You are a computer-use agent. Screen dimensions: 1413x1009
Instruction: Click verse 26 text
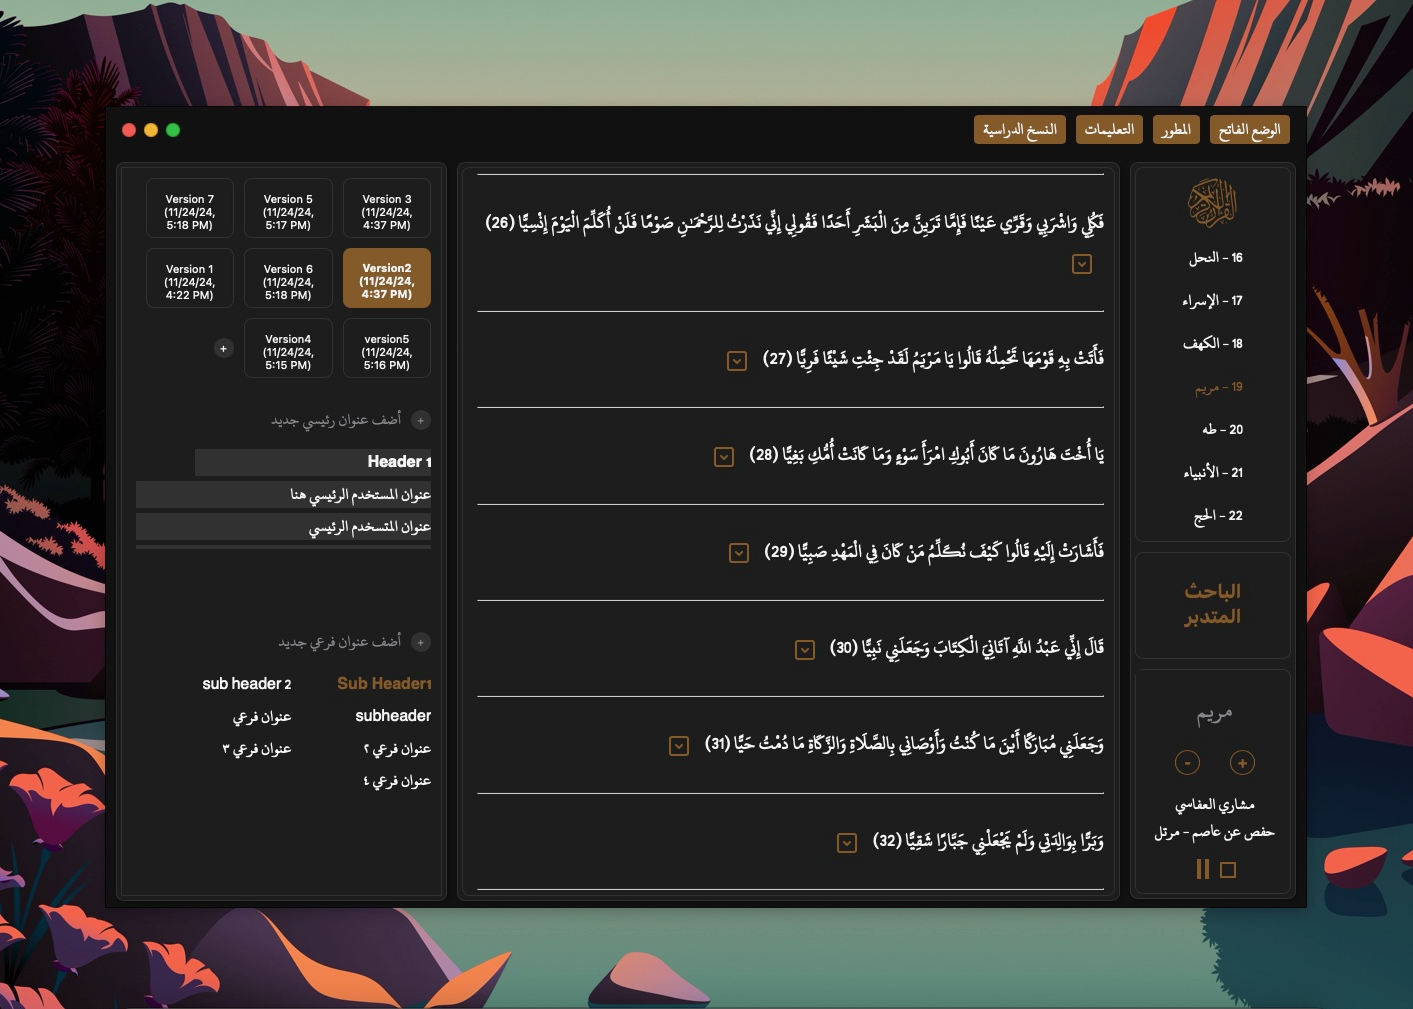coord(795,223)
